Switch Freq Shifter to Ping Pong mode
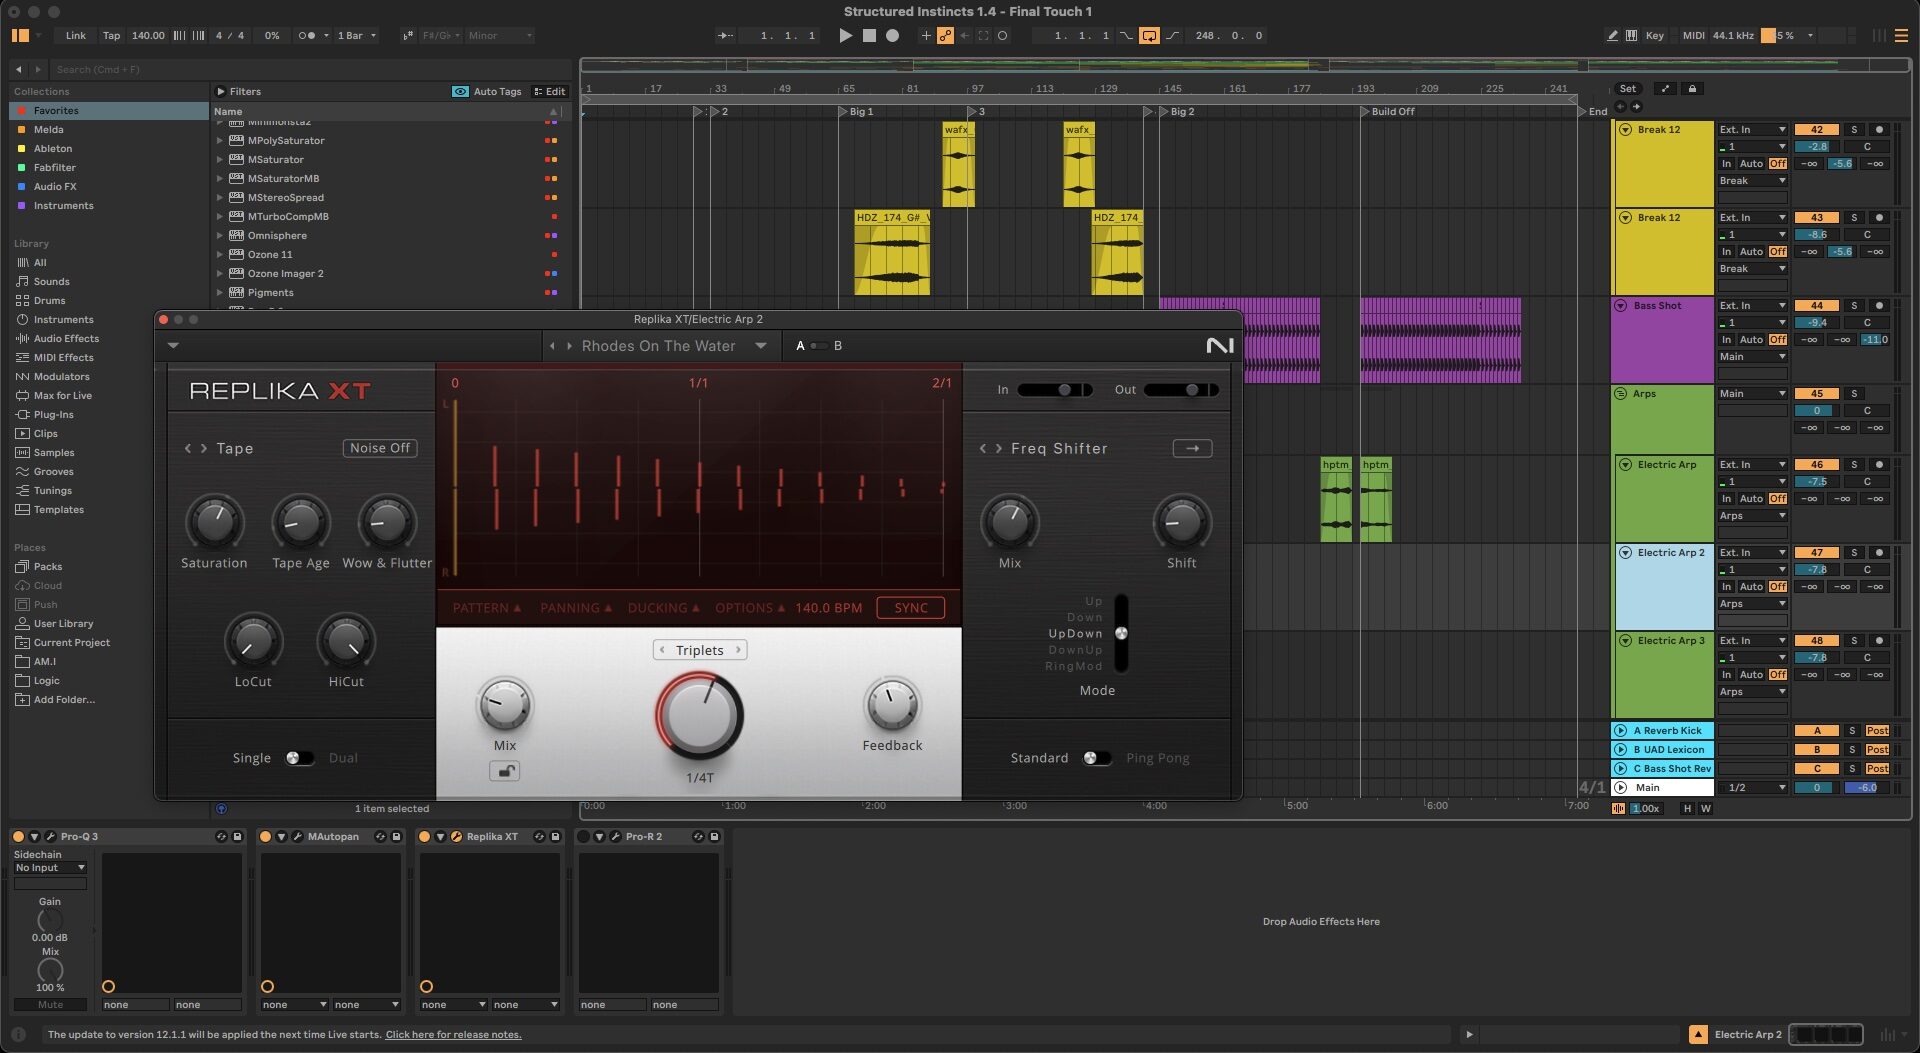1920x1053 pixels. [1098, 758]
